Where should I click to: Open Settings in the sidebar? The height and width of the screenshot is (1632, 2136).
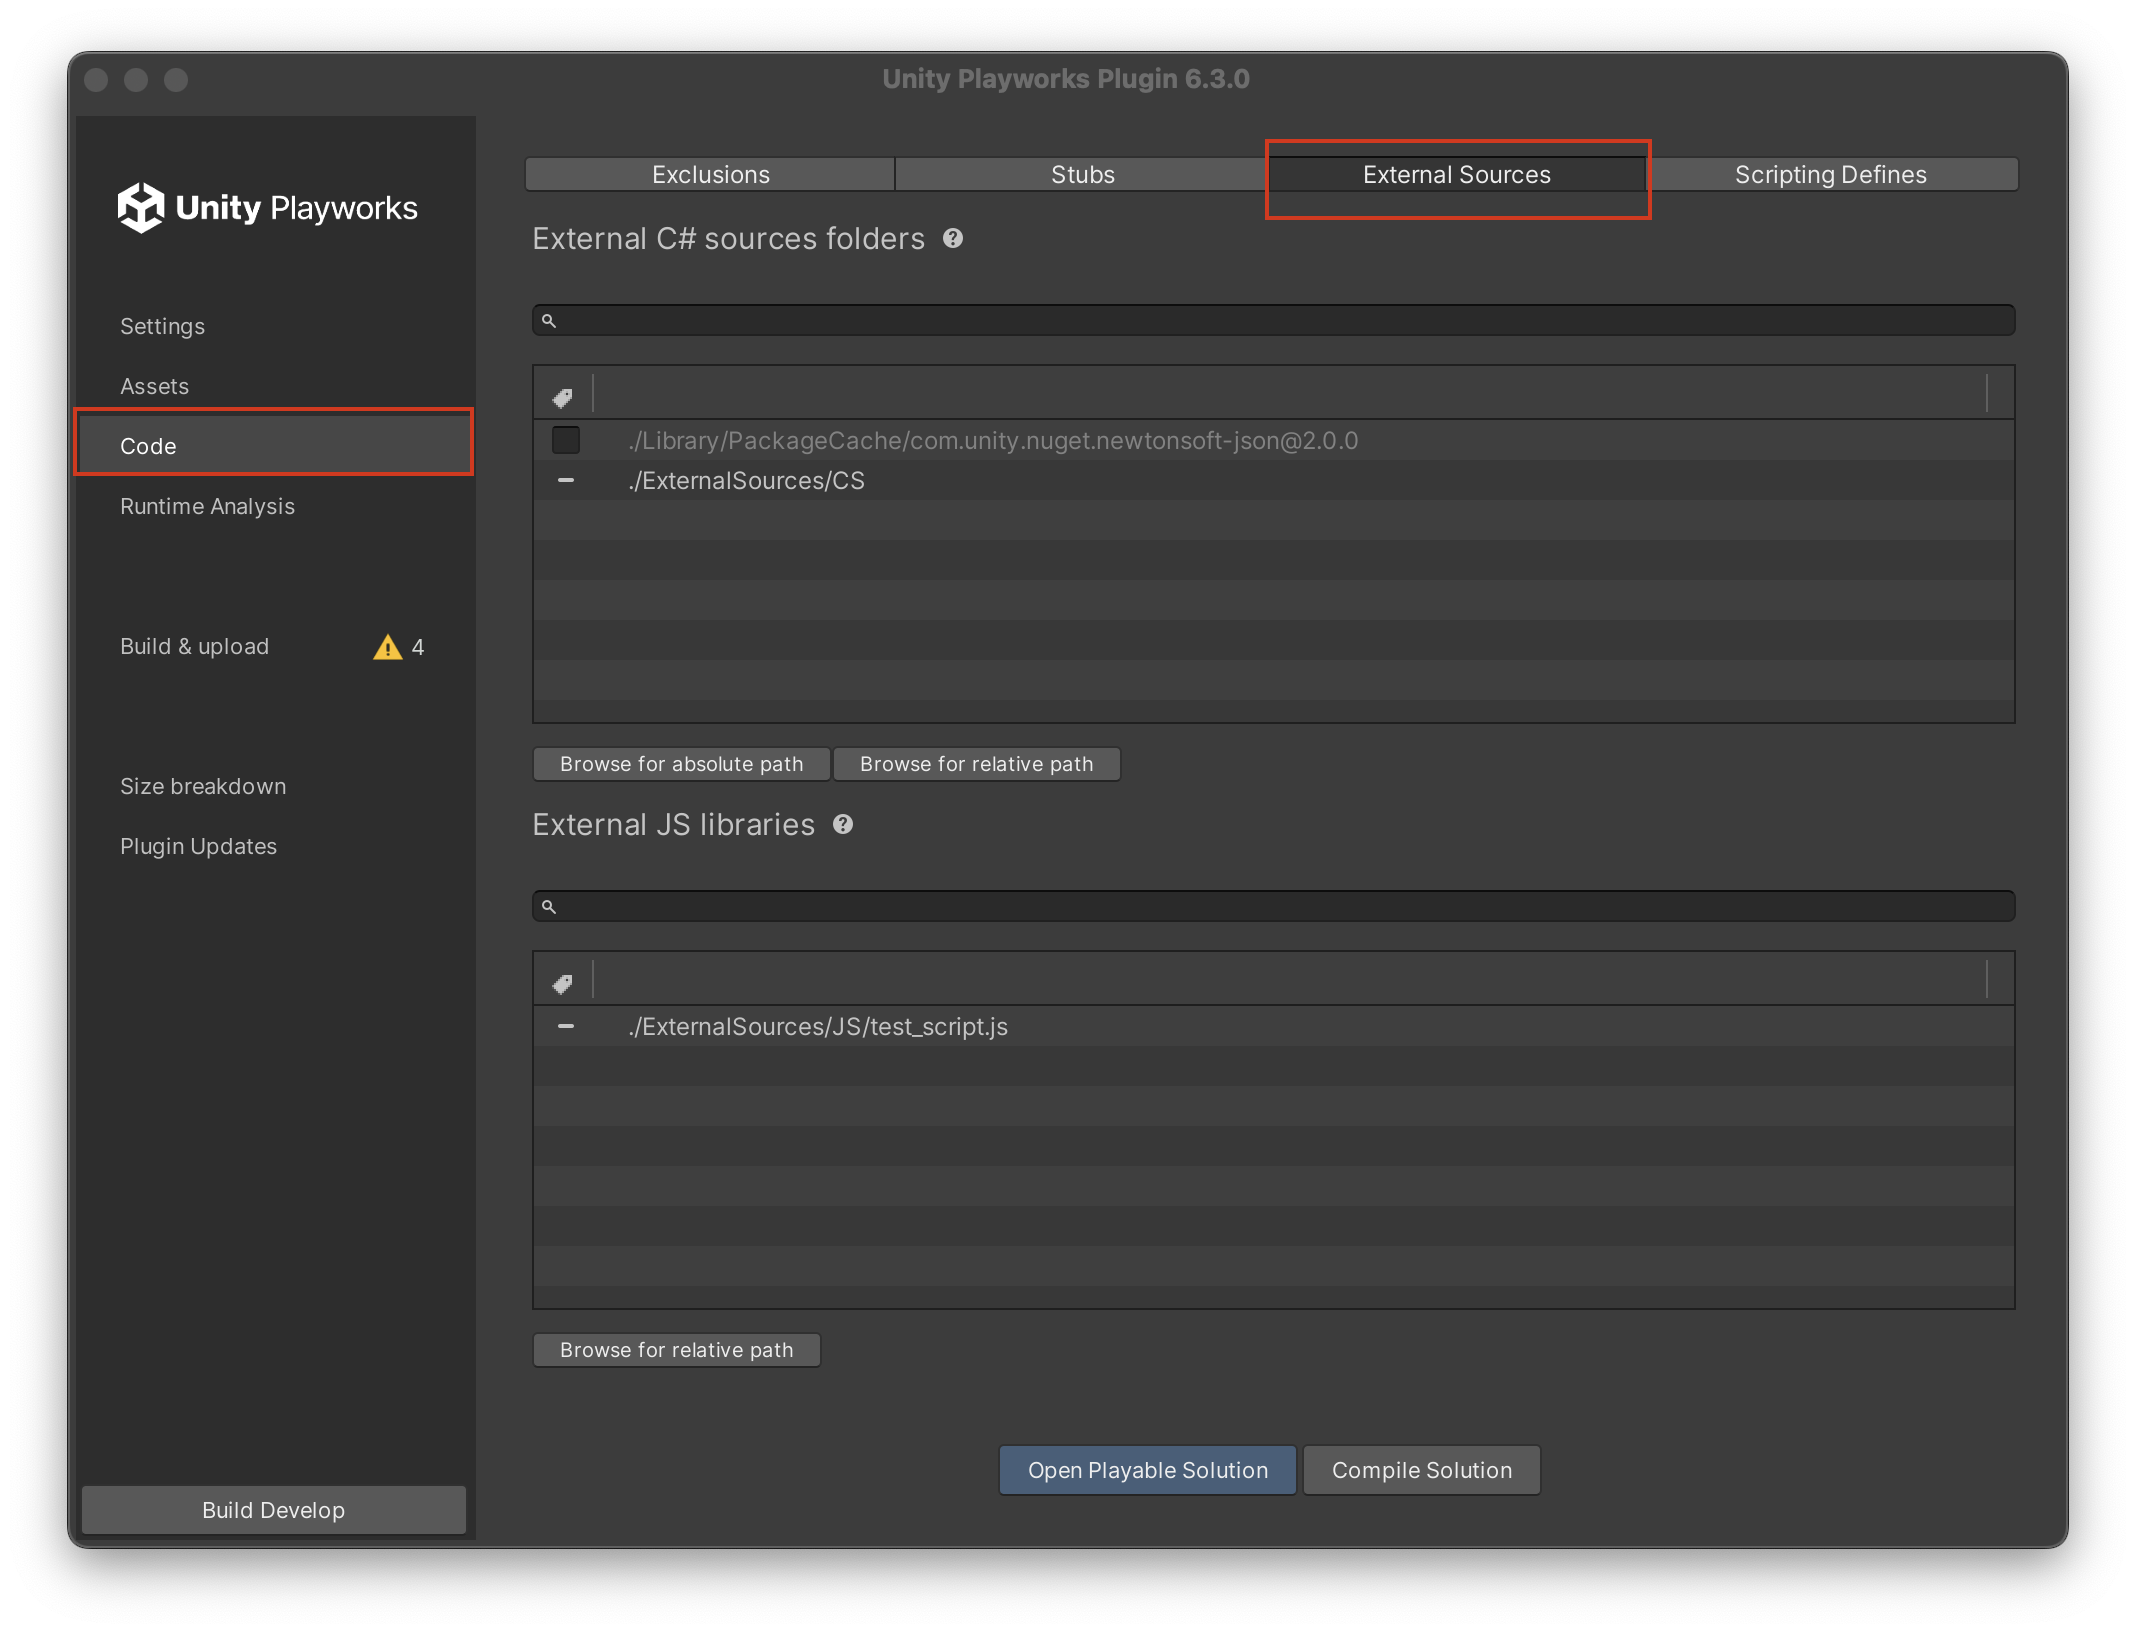coord(162,326)
